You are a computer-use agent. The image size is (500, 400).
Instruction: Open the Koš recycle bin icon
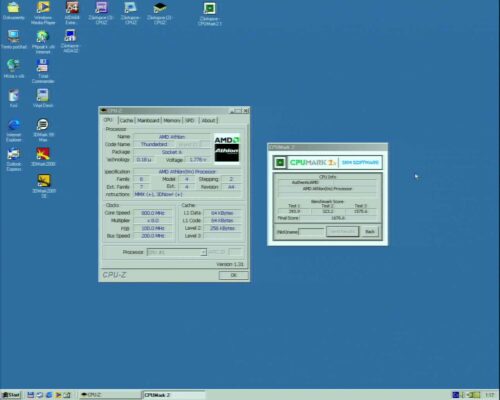point(14,98)
